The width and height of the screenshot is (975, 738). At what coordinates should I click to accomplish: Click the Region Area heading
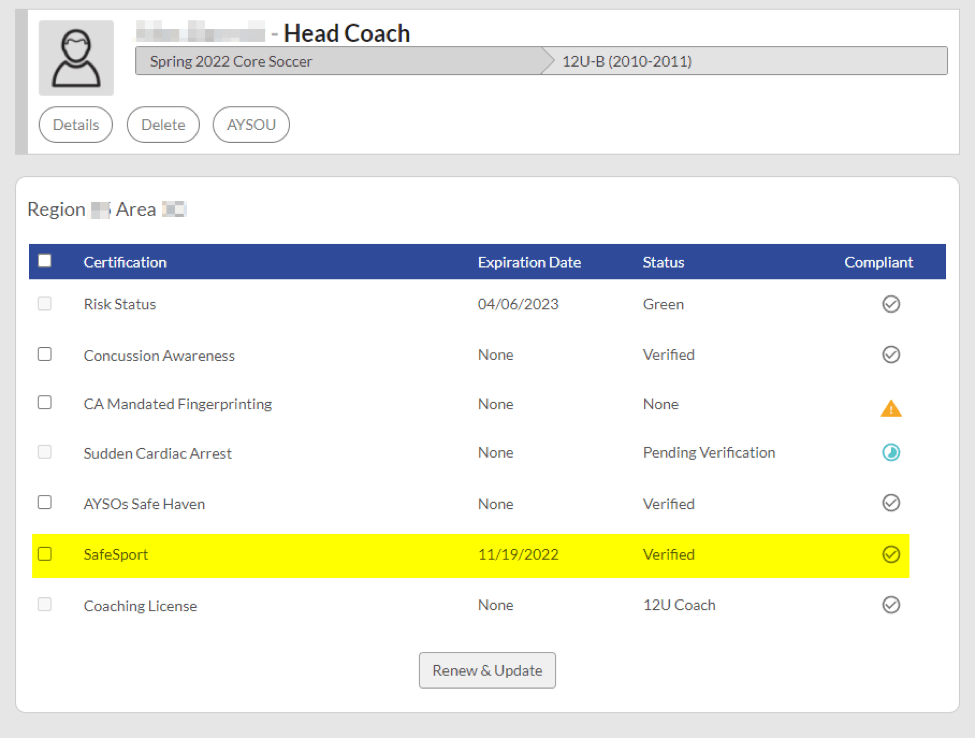click(107, 210)
